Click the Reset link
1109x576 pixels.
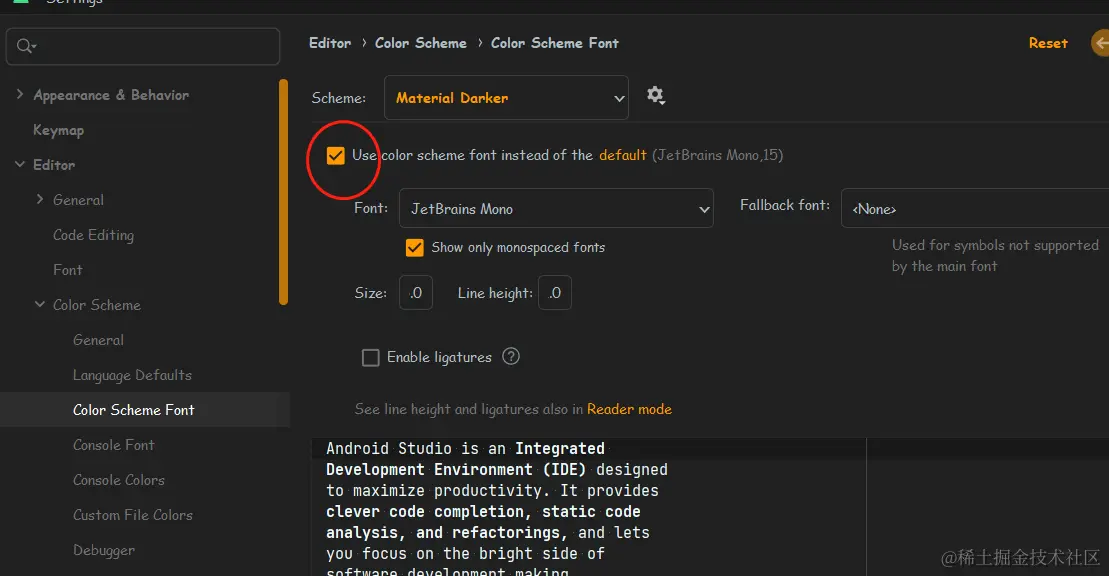pos(1048,43)
